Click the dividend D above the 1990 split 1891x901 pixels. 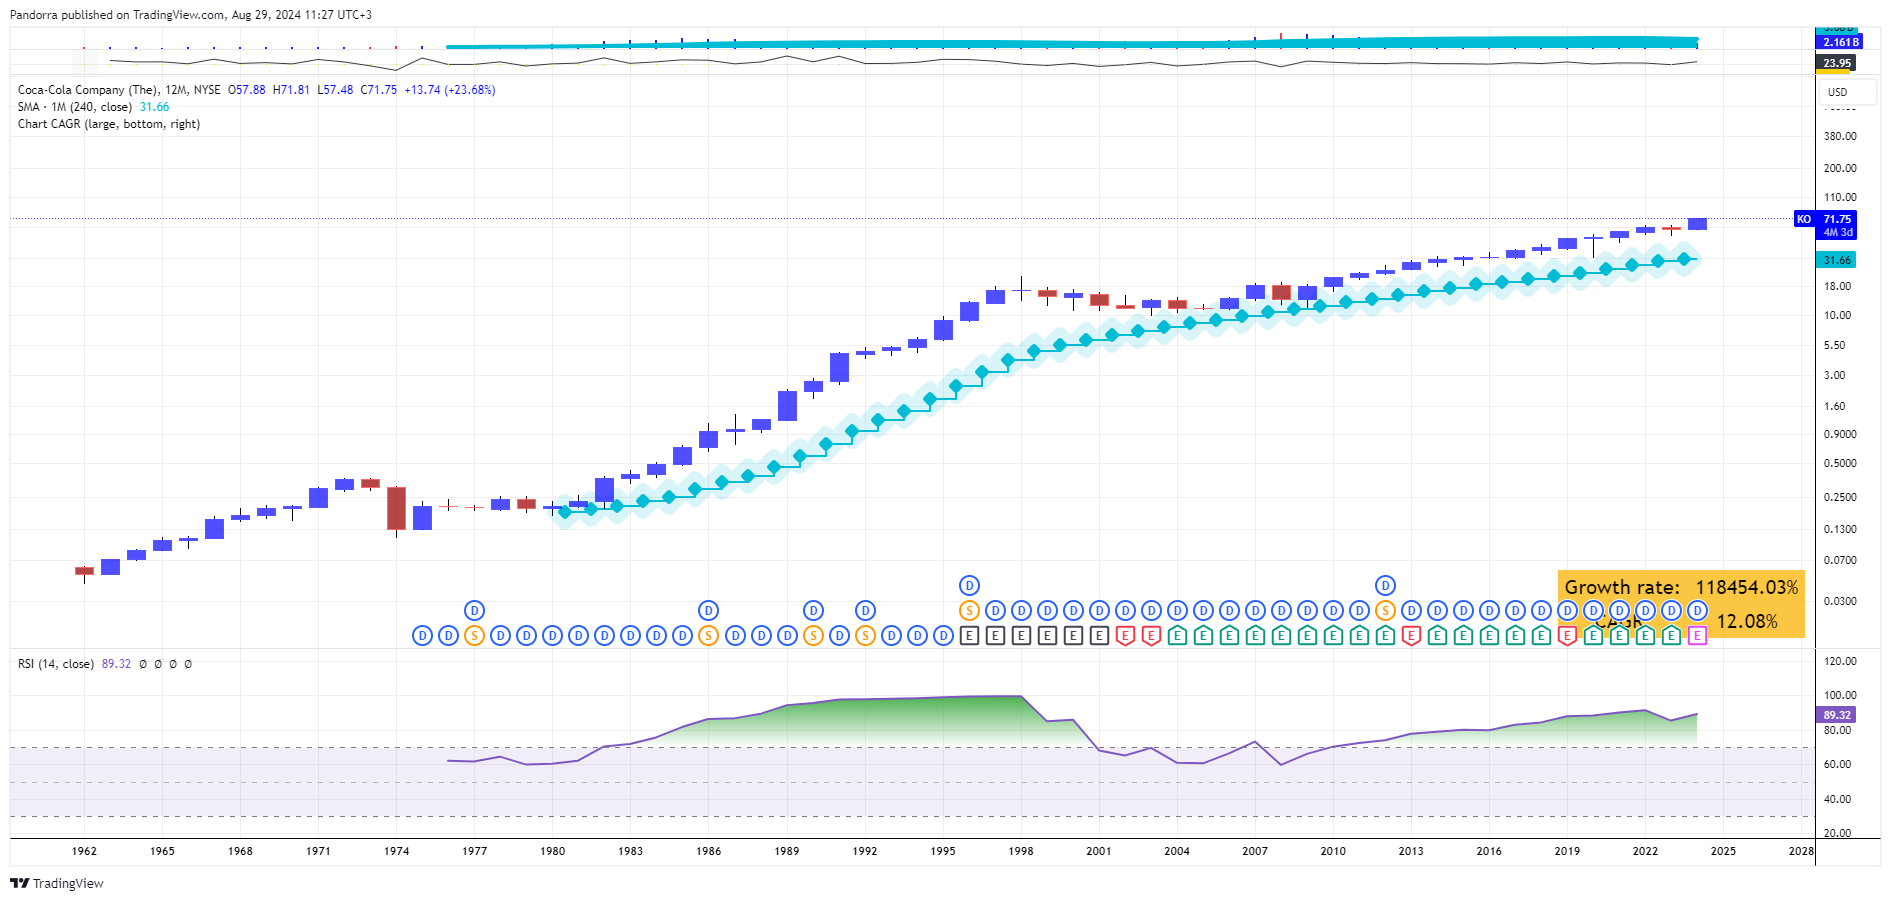click(813, 610)
